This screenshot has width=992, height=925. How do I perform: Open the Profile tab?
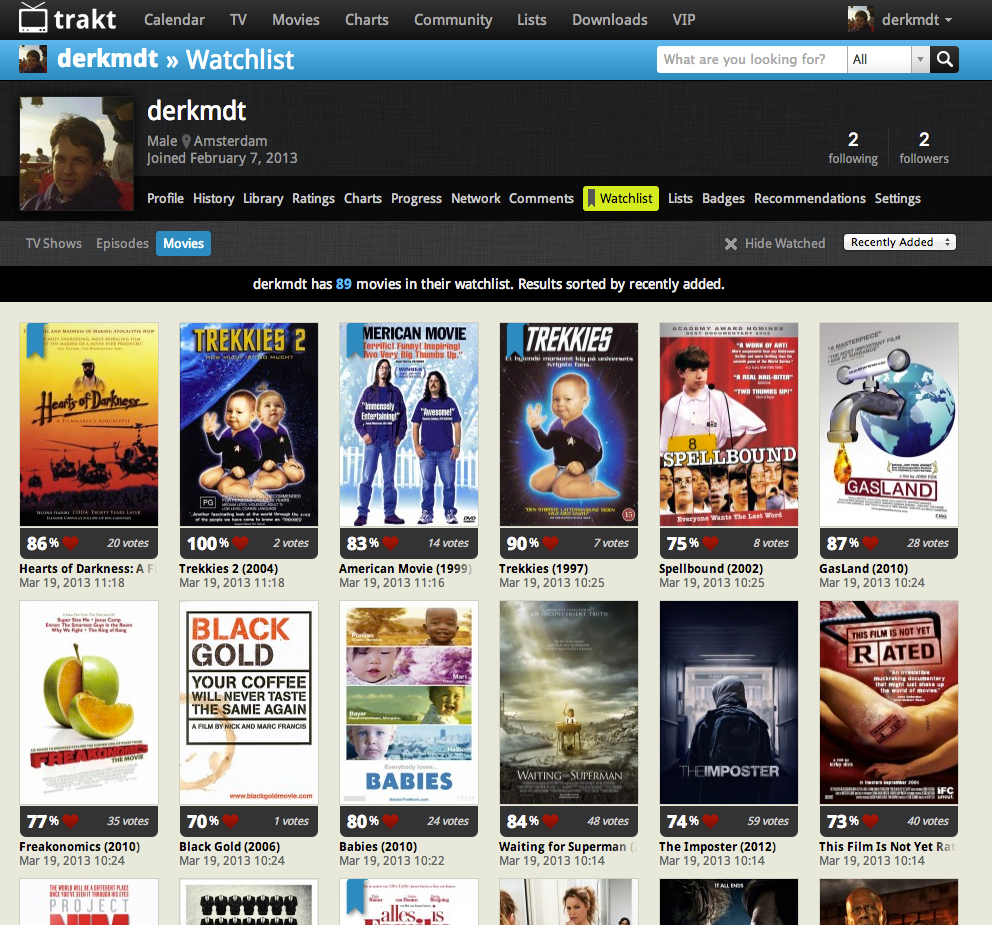[x=165, y=199]
